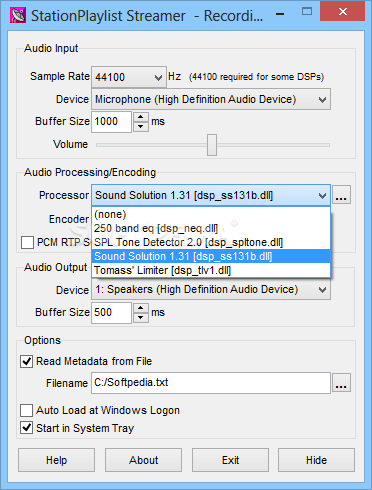Toggle Read Metadata from File checkbox
The width and height of the screenshot is (372, 490).
point(27,361)
